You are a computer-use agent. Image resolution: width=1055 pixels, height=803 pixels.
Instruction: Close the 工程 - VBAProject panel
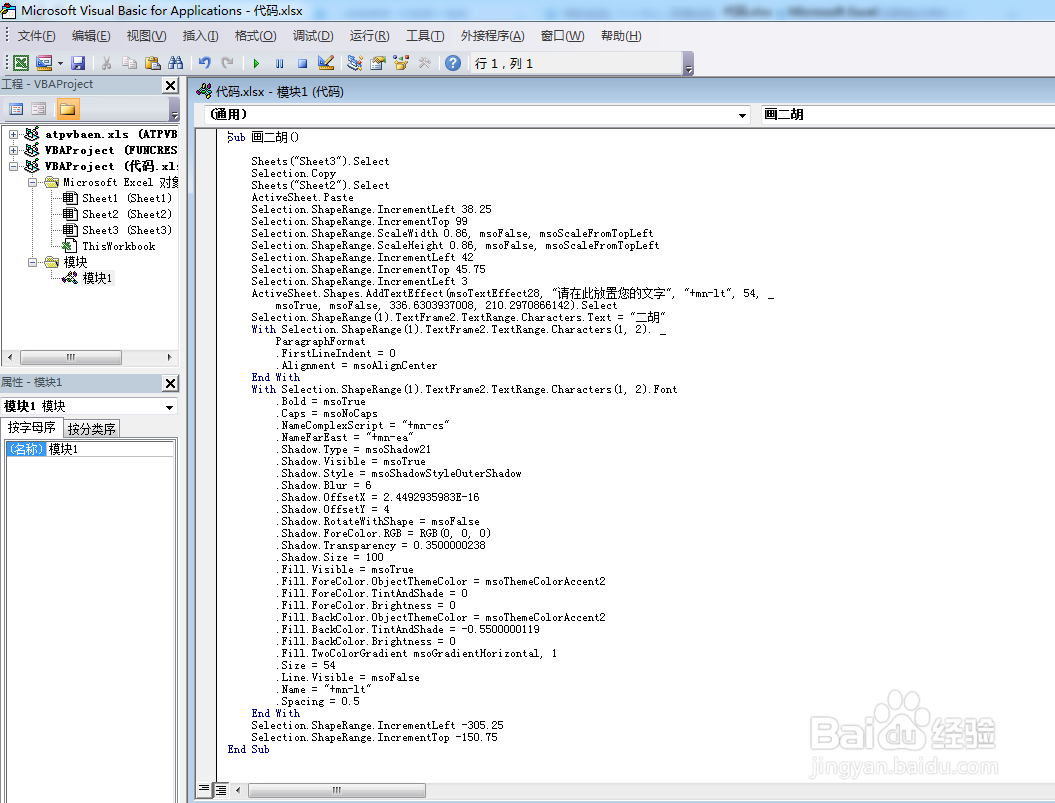click(170, 85)
